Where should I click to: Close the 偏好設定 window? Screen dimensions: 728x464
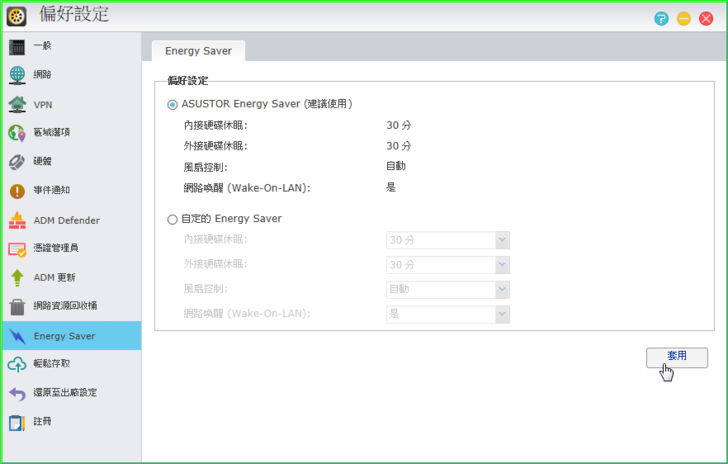pyautogui.click(x=706, y=19)
